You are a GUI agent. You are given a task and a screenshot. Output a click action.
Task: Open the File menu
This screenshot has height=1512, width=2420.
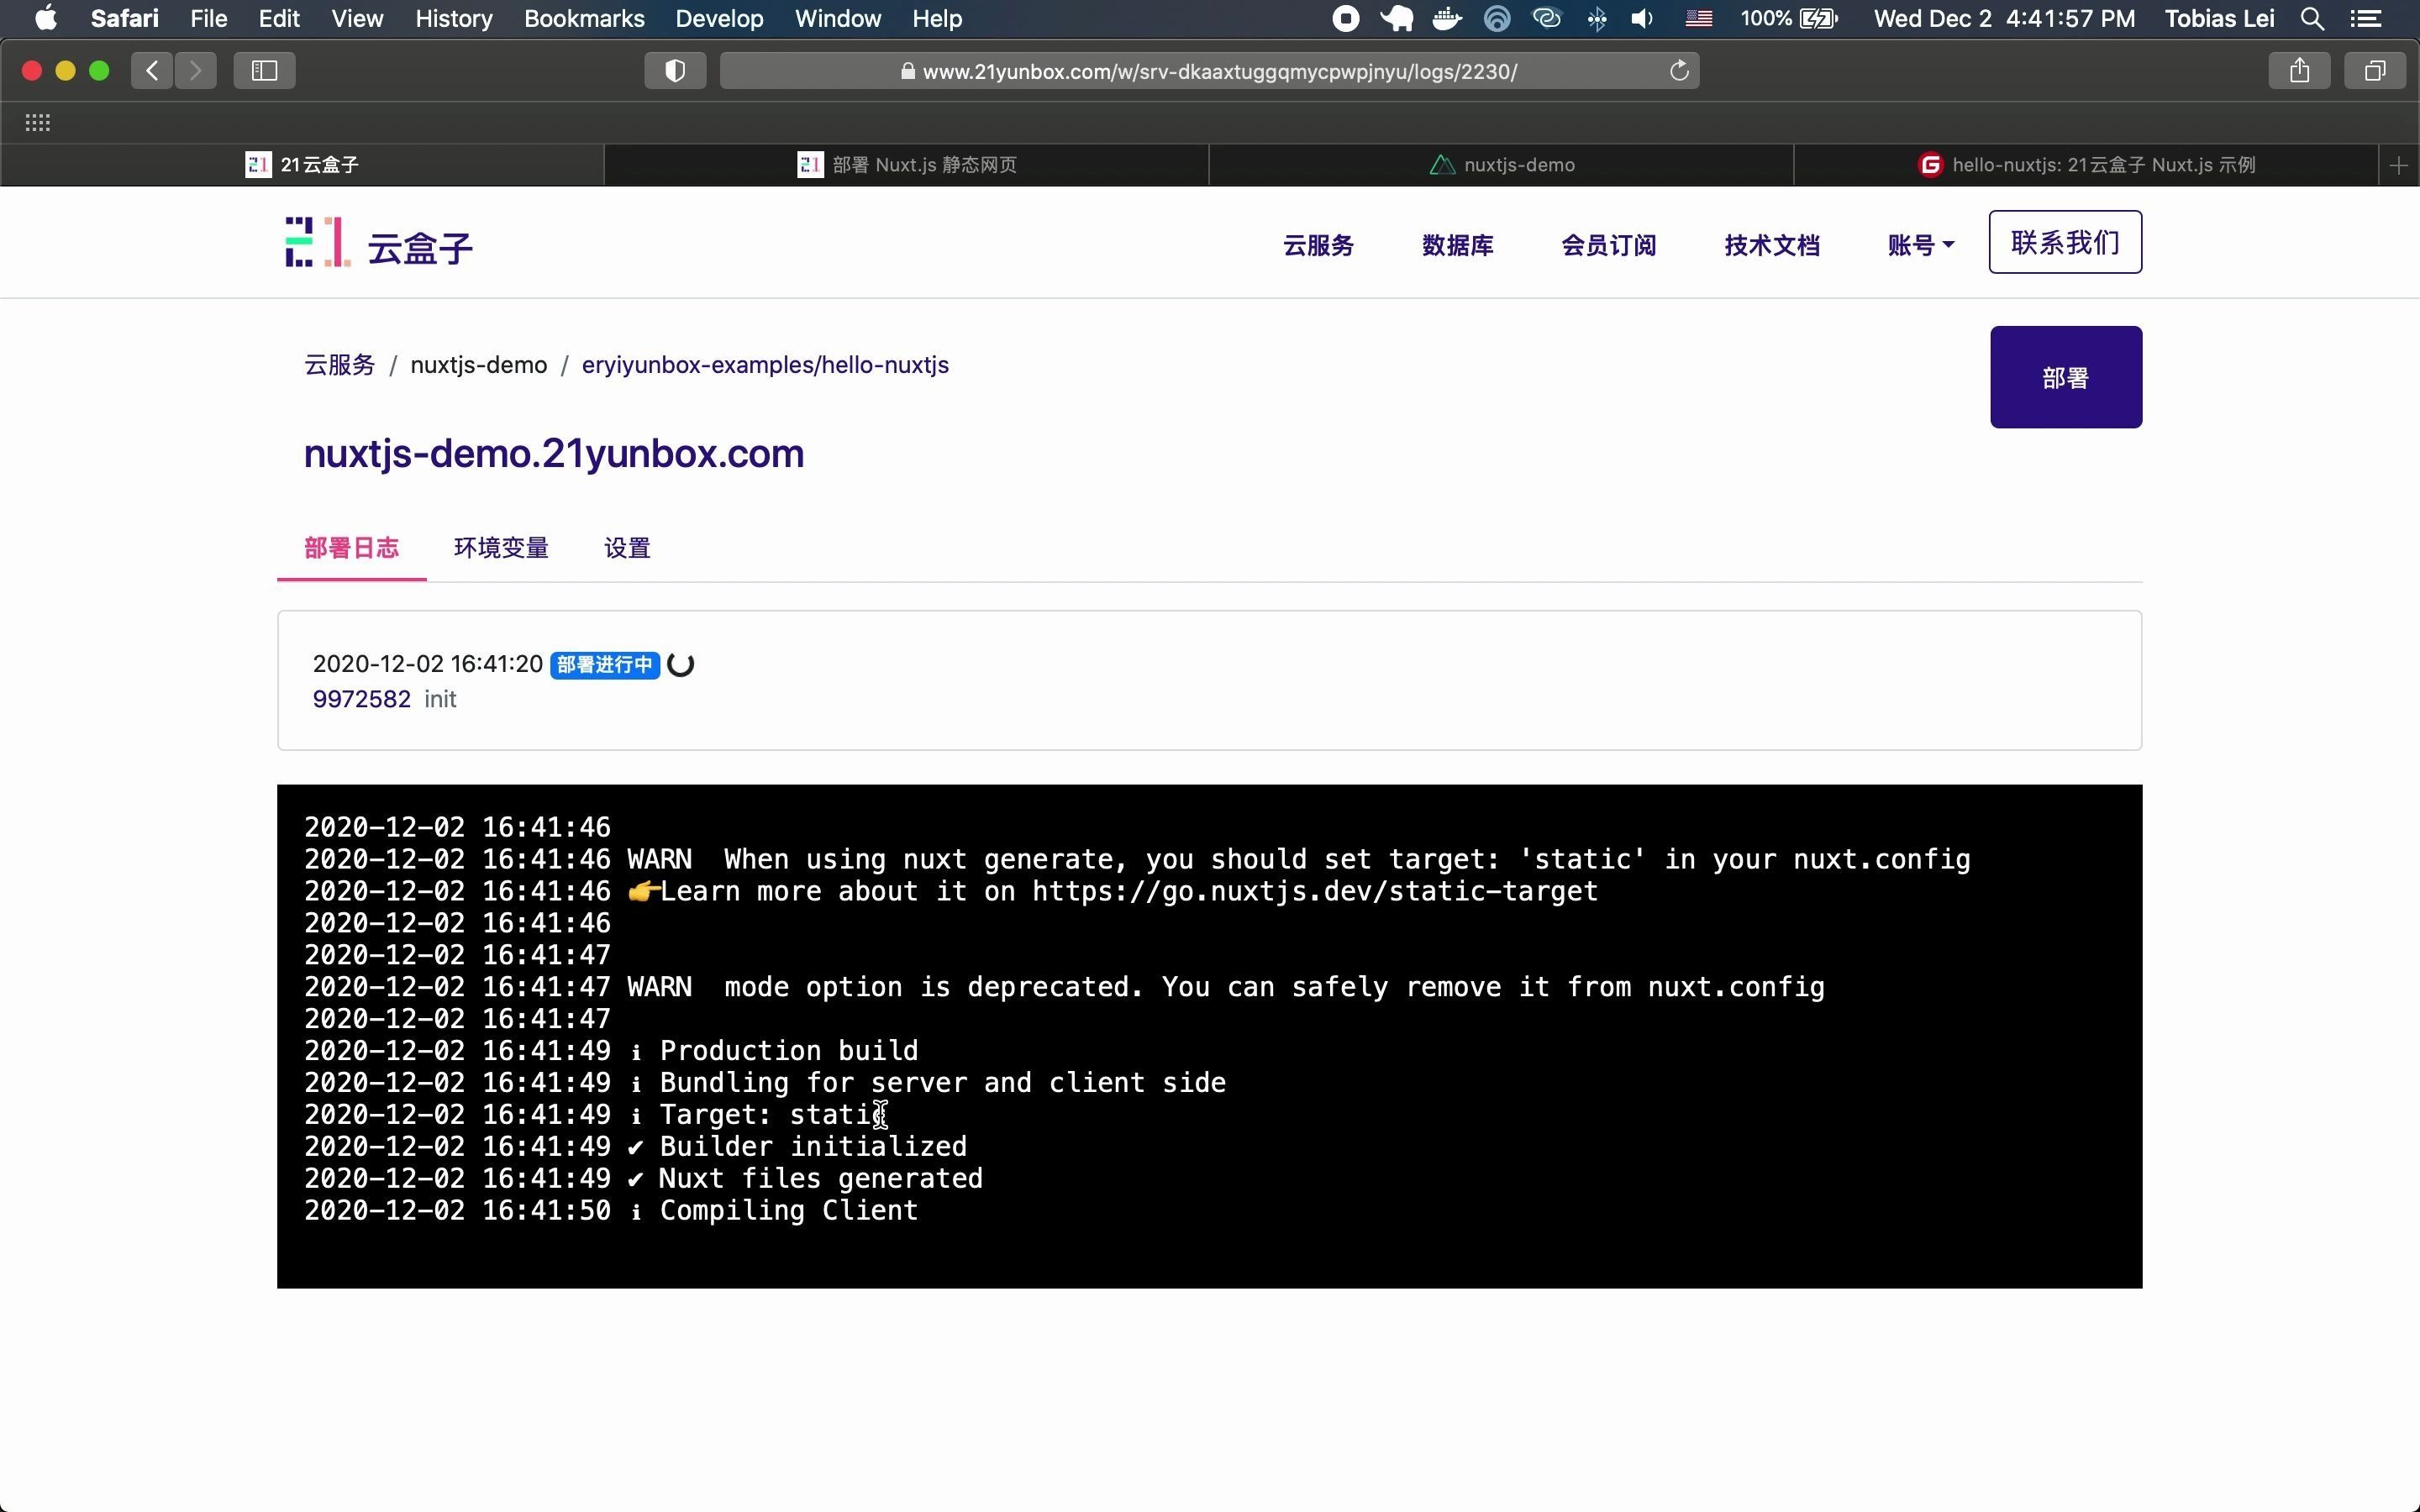[x=209, y=18]
